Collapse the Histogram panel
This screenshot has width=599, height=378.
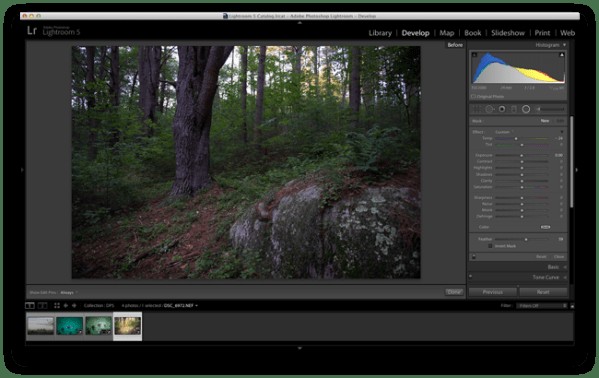tap(564, 45)
